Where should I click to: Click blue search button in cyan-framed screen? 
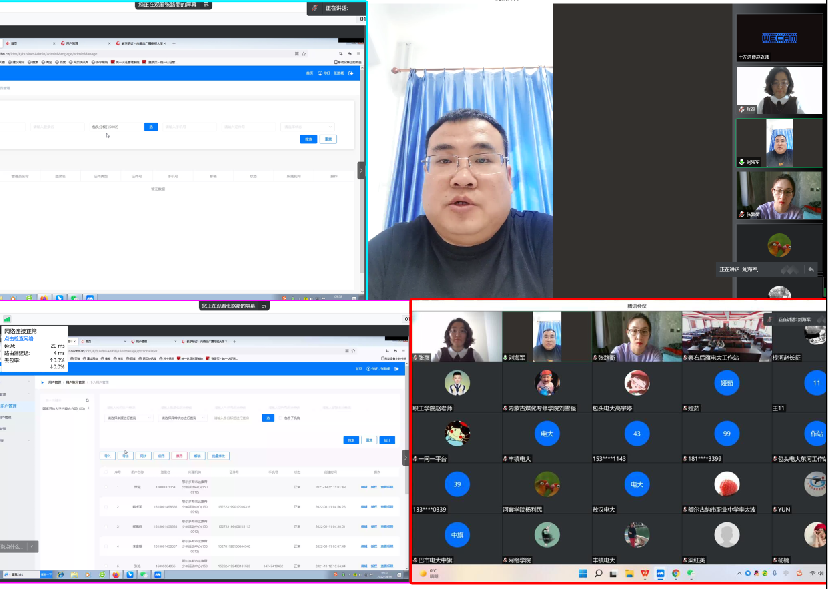(x=308, y=139)
